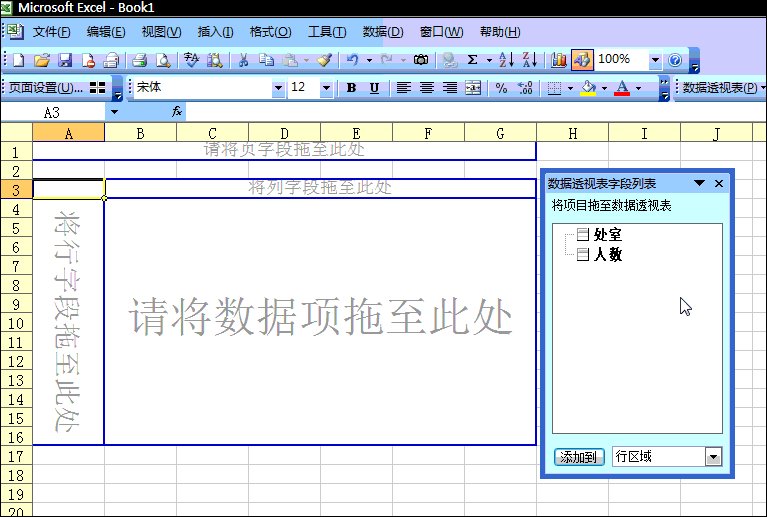767x517 pixels.
Task: Align cell text to the right
Action: tap(450, 88)
